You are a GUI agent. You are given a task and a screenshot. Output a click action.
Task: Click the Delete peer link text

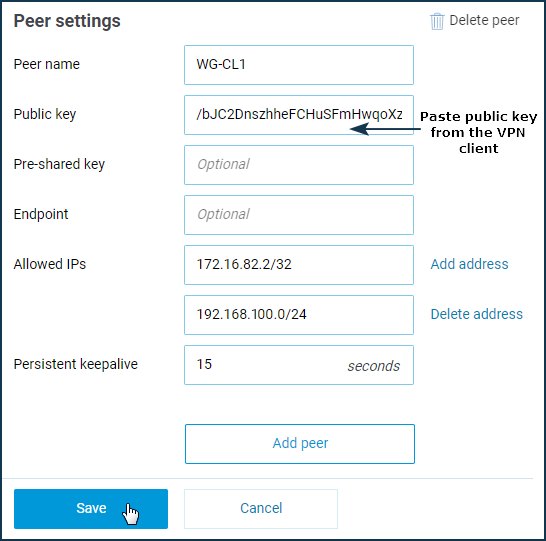484,21
